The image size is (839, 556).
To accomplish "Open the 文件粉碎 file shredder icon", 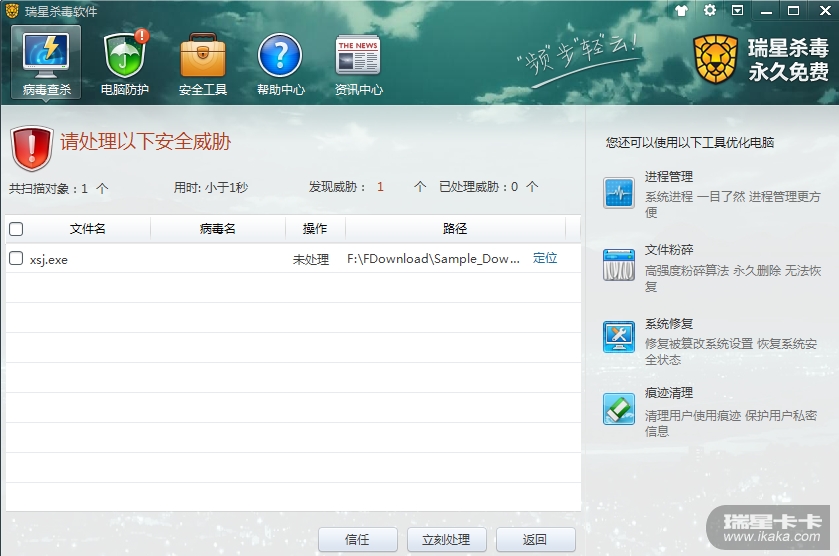I will click(x=619, y=265).
